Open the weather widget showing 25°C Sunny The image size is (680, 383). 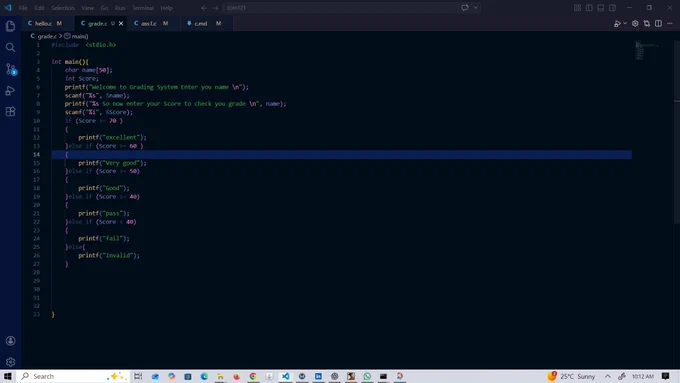571,376
